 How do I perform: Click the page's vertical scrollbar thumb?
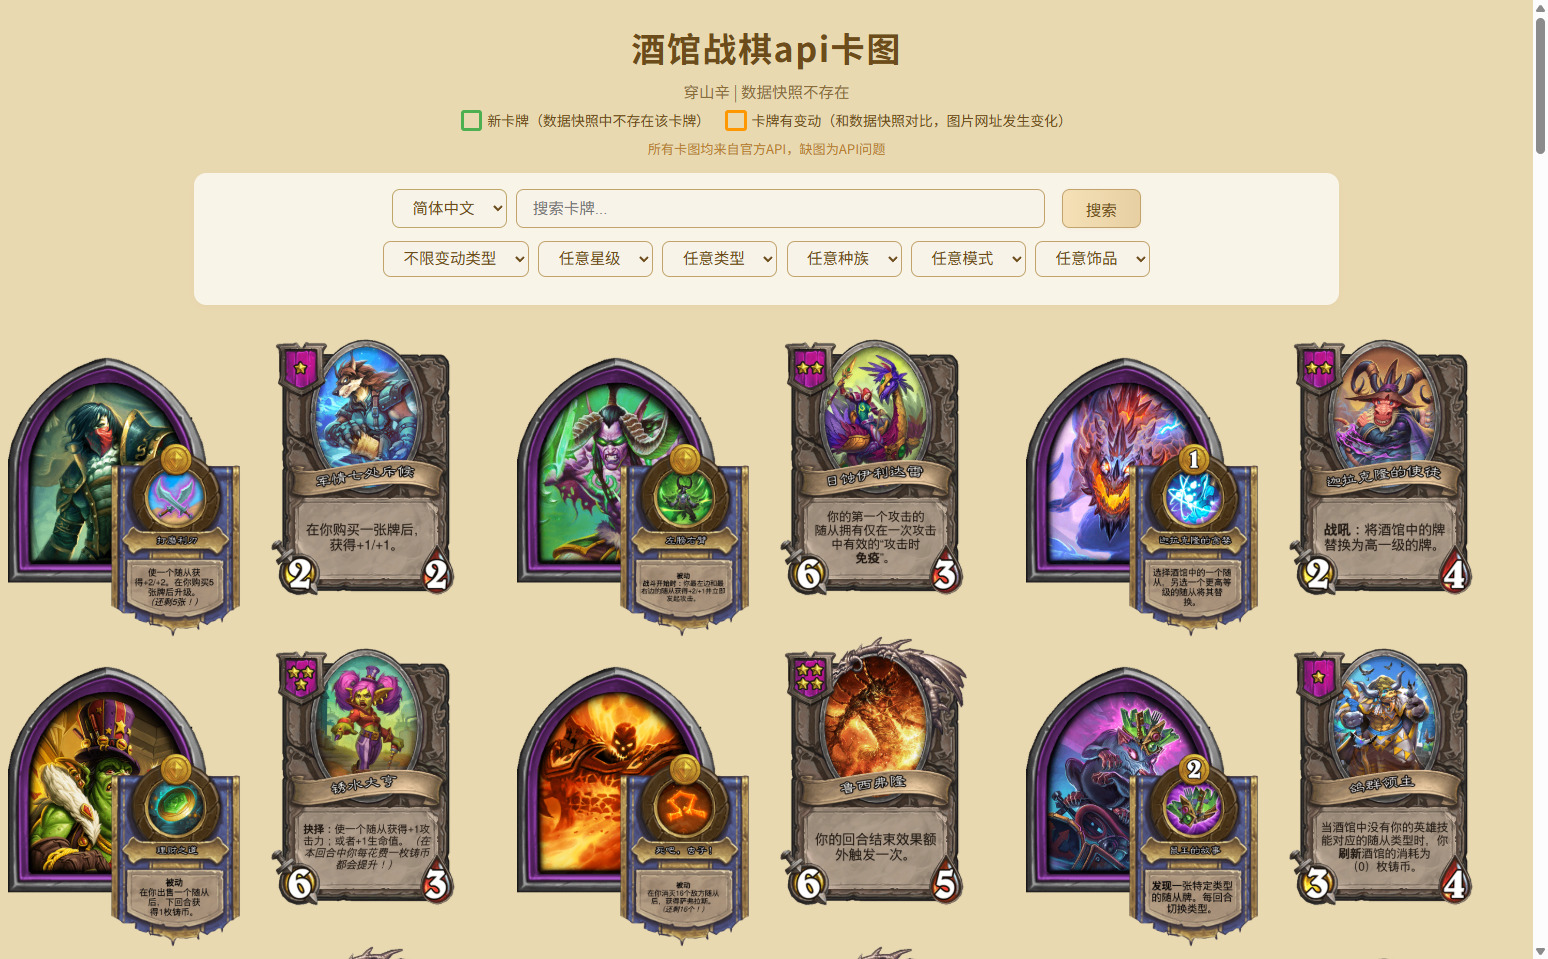pyautogui.click(x=1540, y=85)
